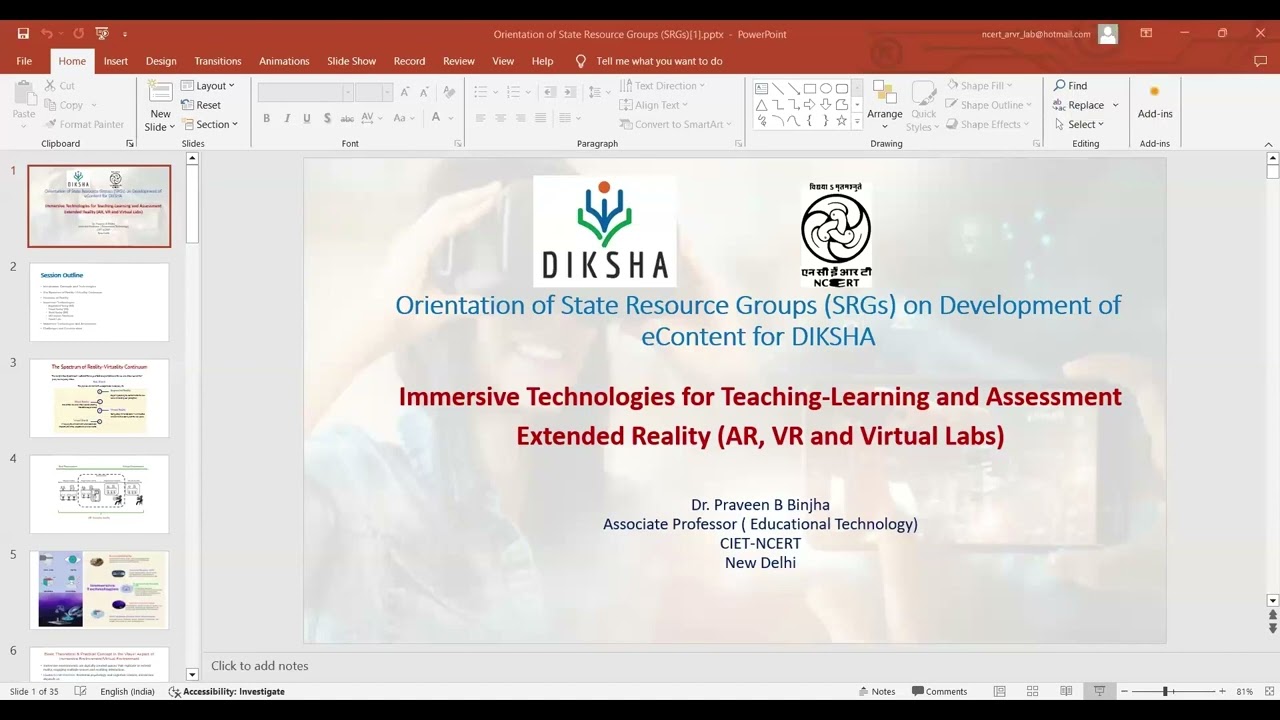Viewport: 1280px width, 720px height.
Task: Expand the shapes gallery More button
Action: pos(857,121)
